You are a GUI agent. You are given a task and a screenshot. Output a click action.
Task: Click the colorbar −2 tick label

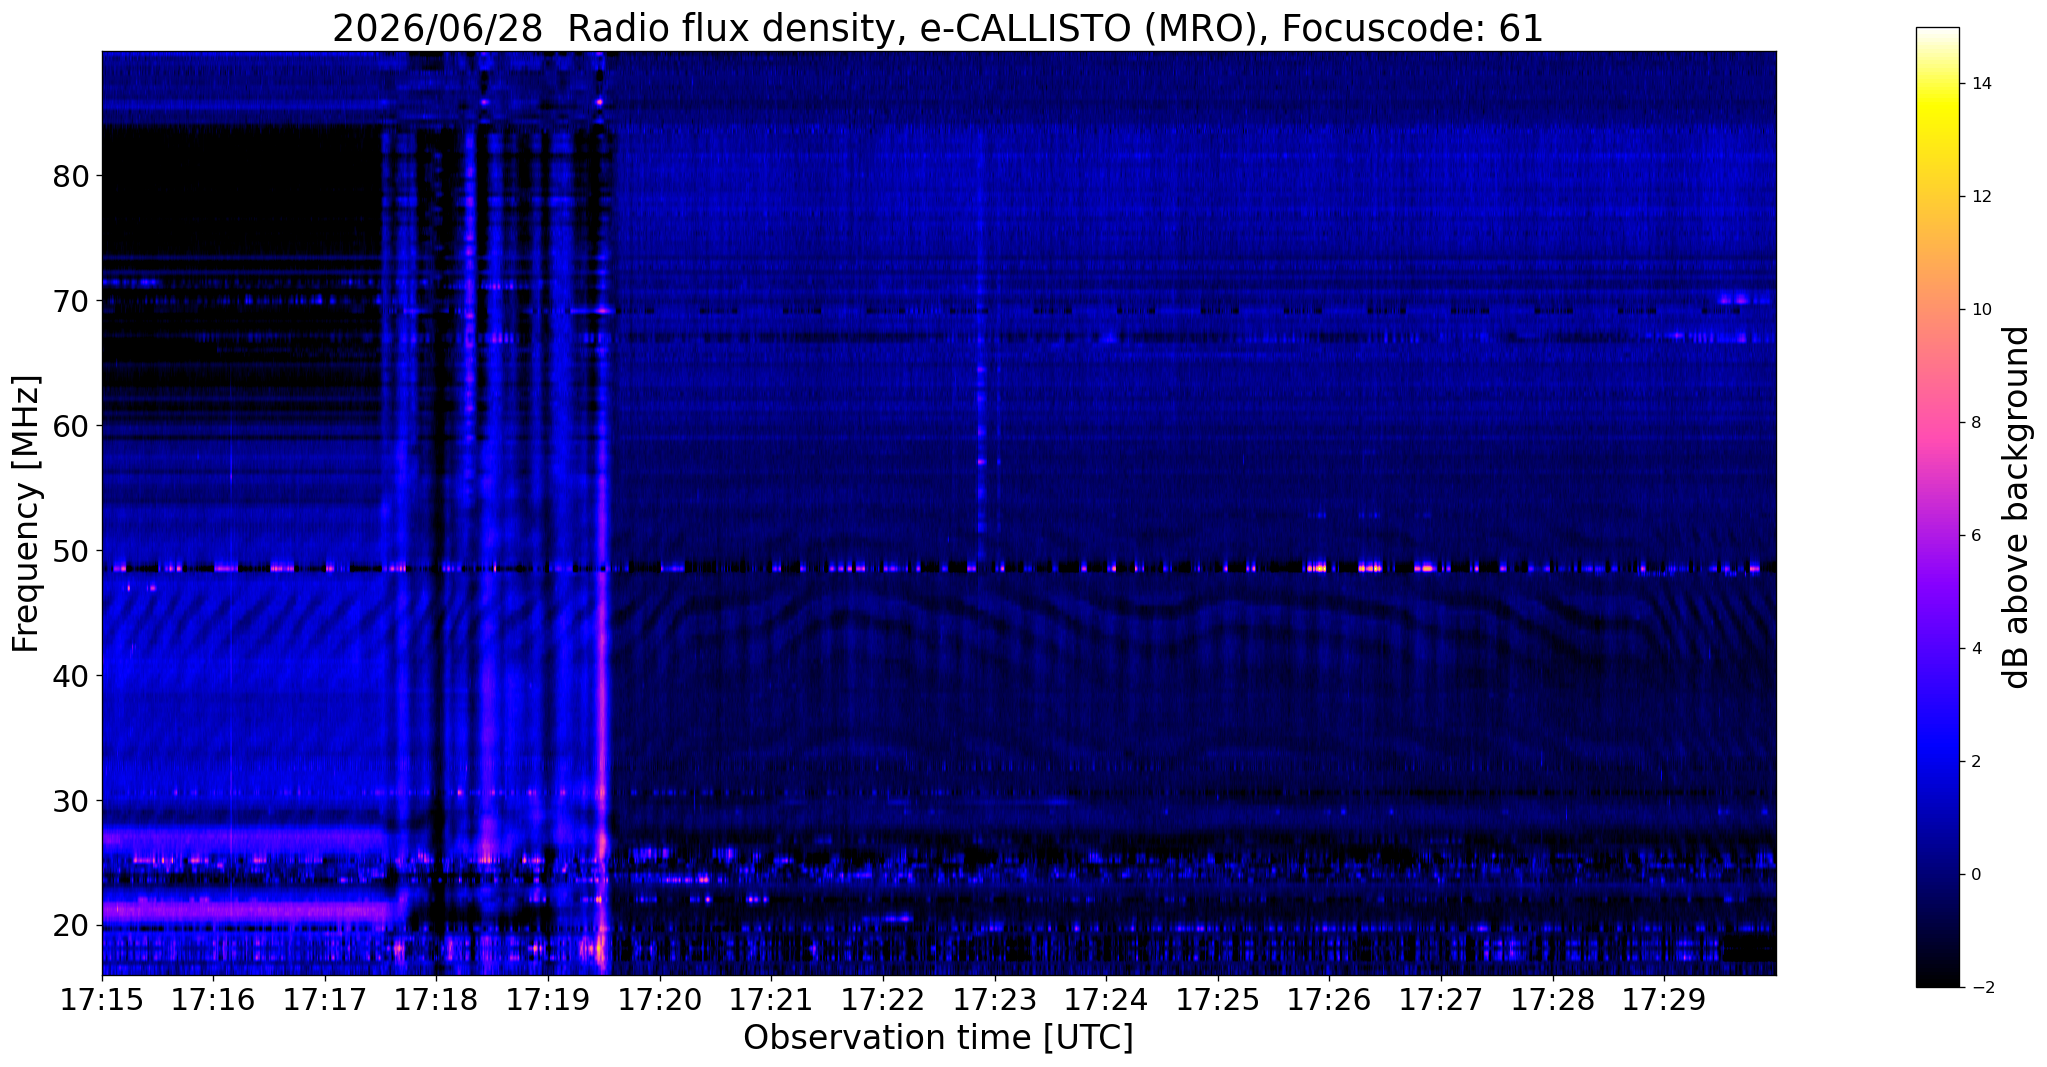[x=1979, y=988]
